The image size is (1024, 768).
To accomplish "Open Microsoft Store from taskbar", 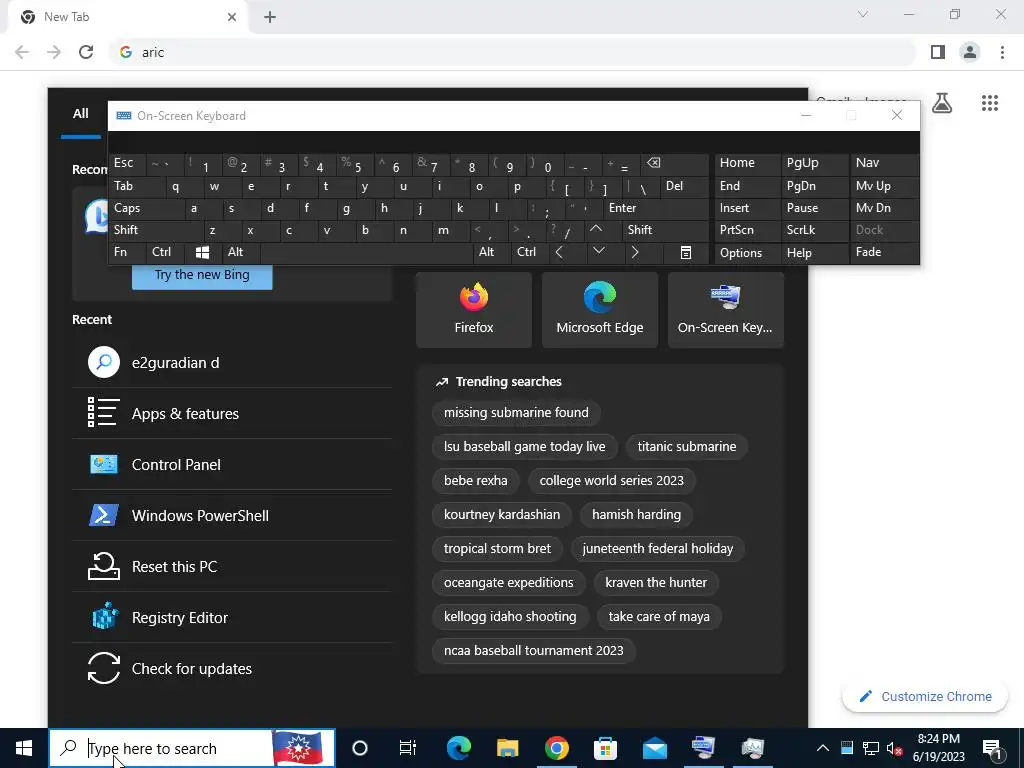I will click(605, 748).
